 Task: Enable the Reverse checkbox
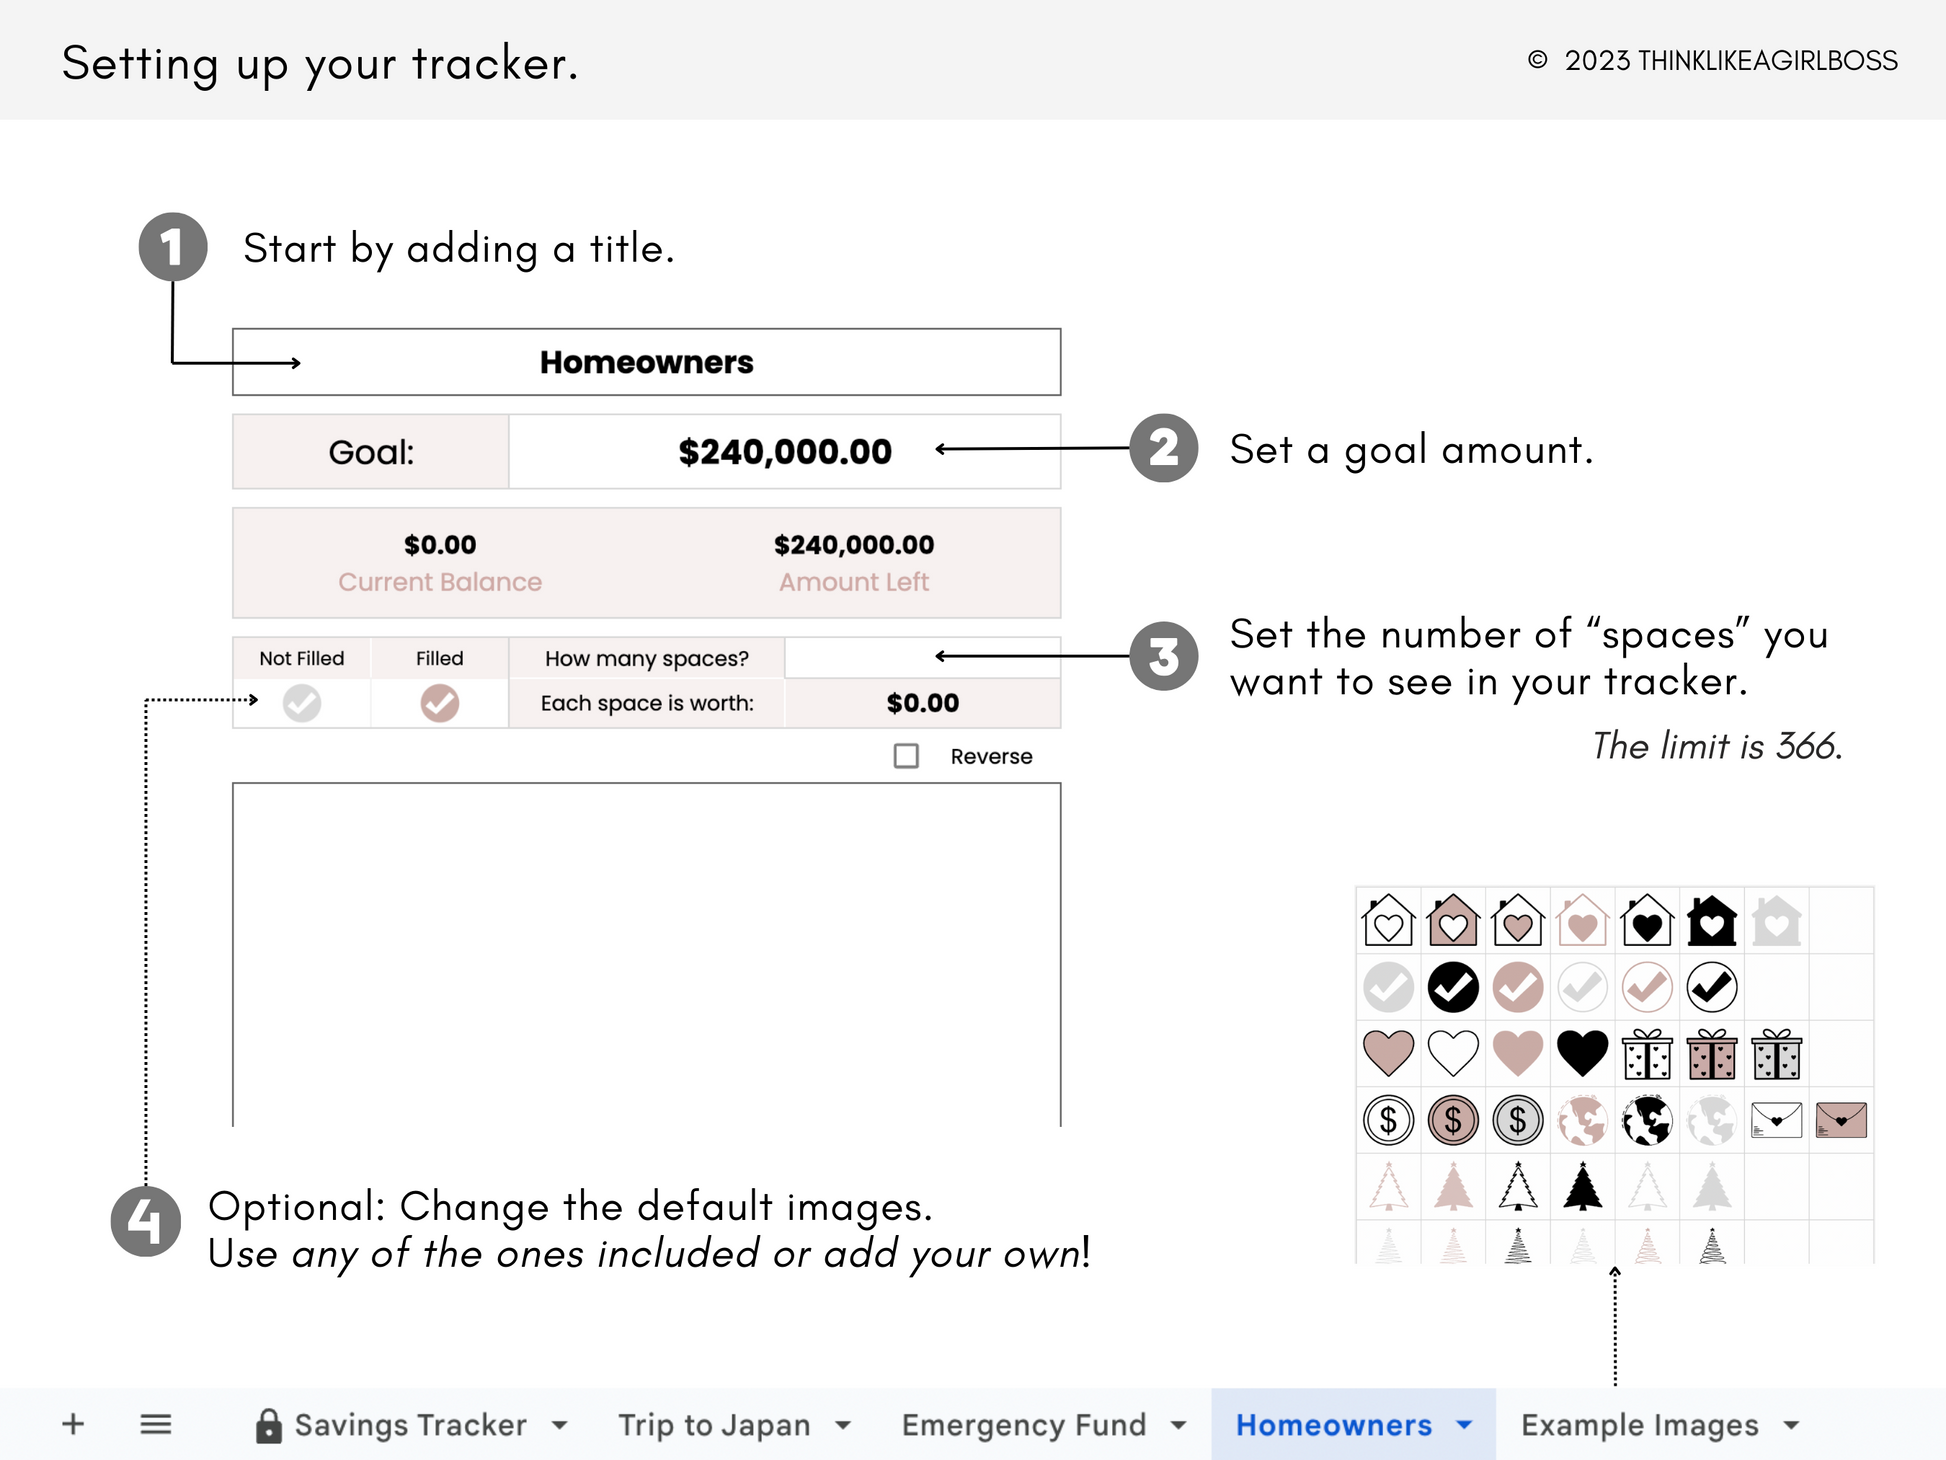click(906, 756)
